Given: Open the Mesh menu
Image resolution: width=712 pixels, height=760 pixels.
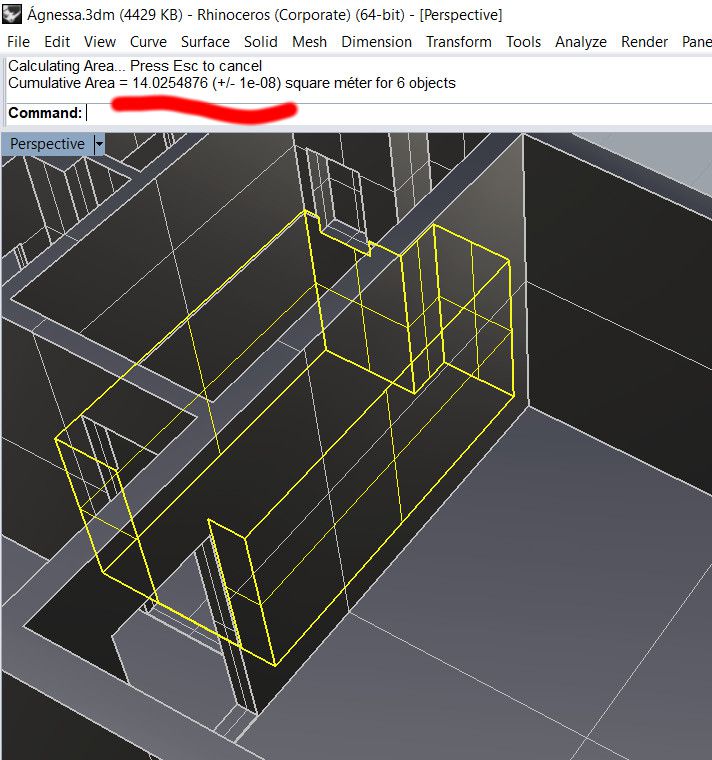Looking at the screenshot, I should pyautogui.click(x=309, y=42).
